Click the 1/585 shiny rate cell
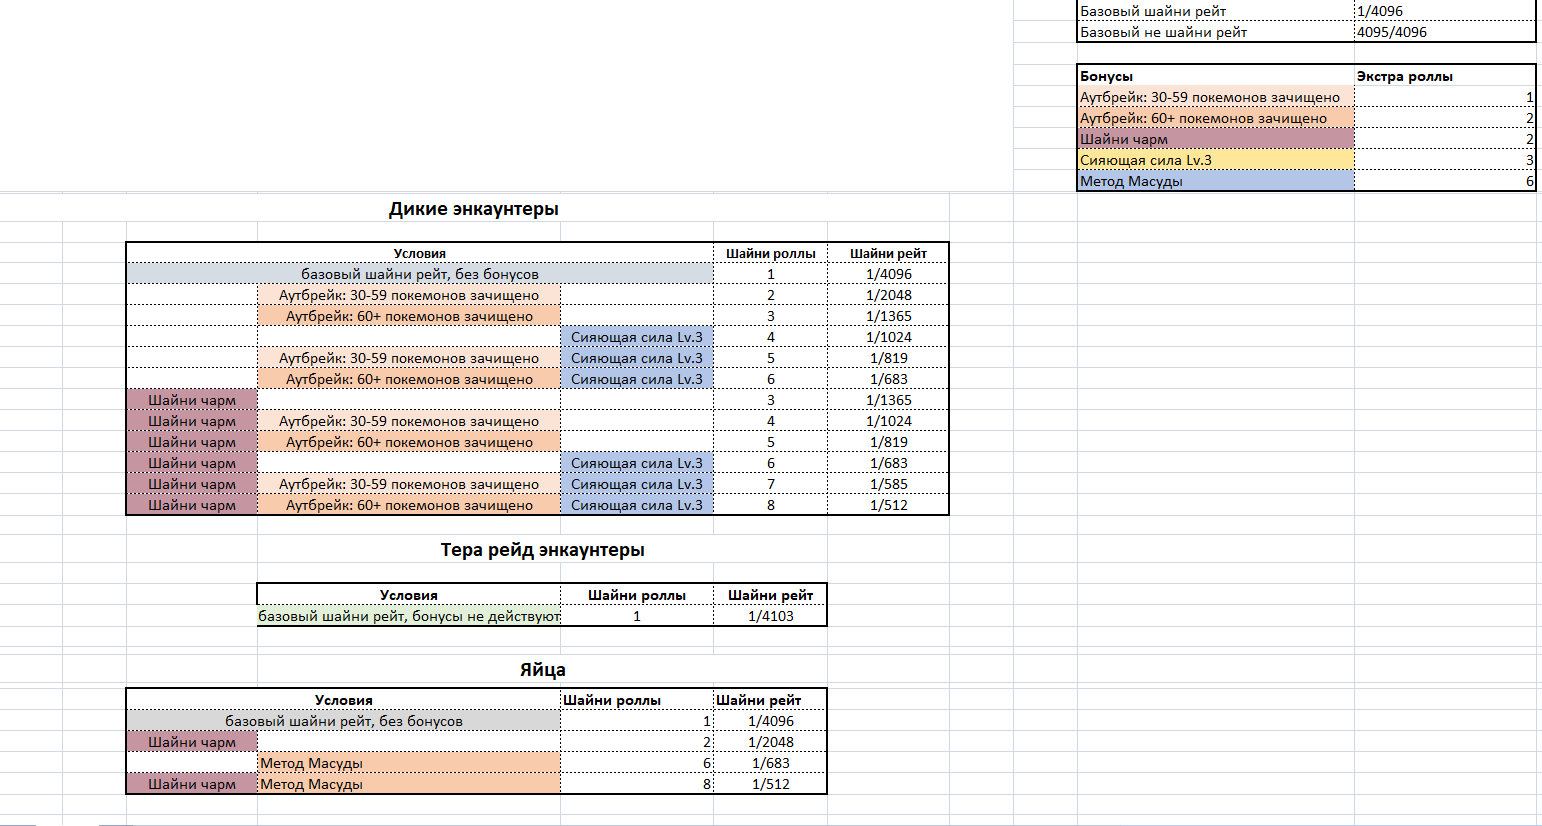The image size is (1542, 826). coord(888,484)
